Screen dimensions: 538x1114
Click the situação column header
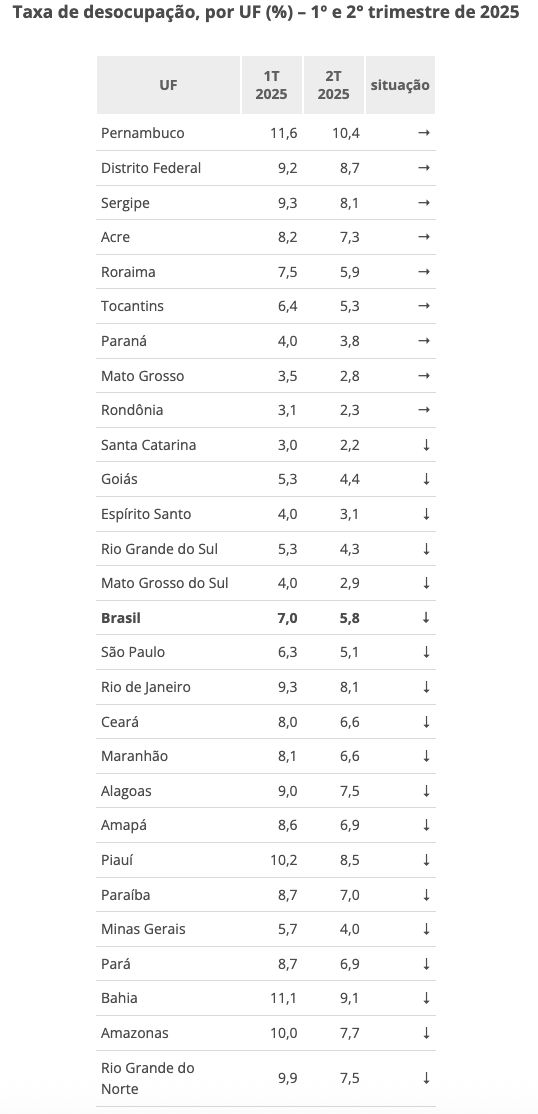[x=400, y=85]
